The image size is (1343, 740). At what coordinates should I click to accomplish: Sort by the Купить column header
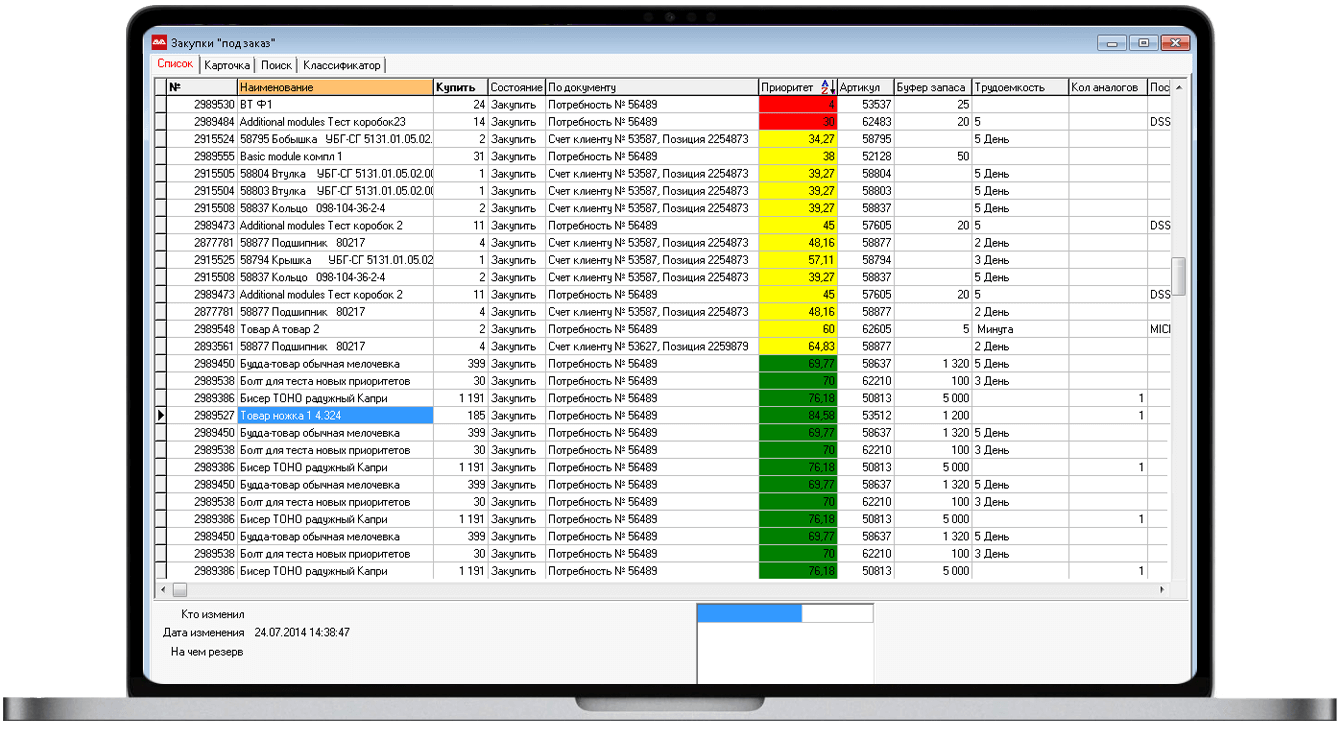click(x=460, y=87)
